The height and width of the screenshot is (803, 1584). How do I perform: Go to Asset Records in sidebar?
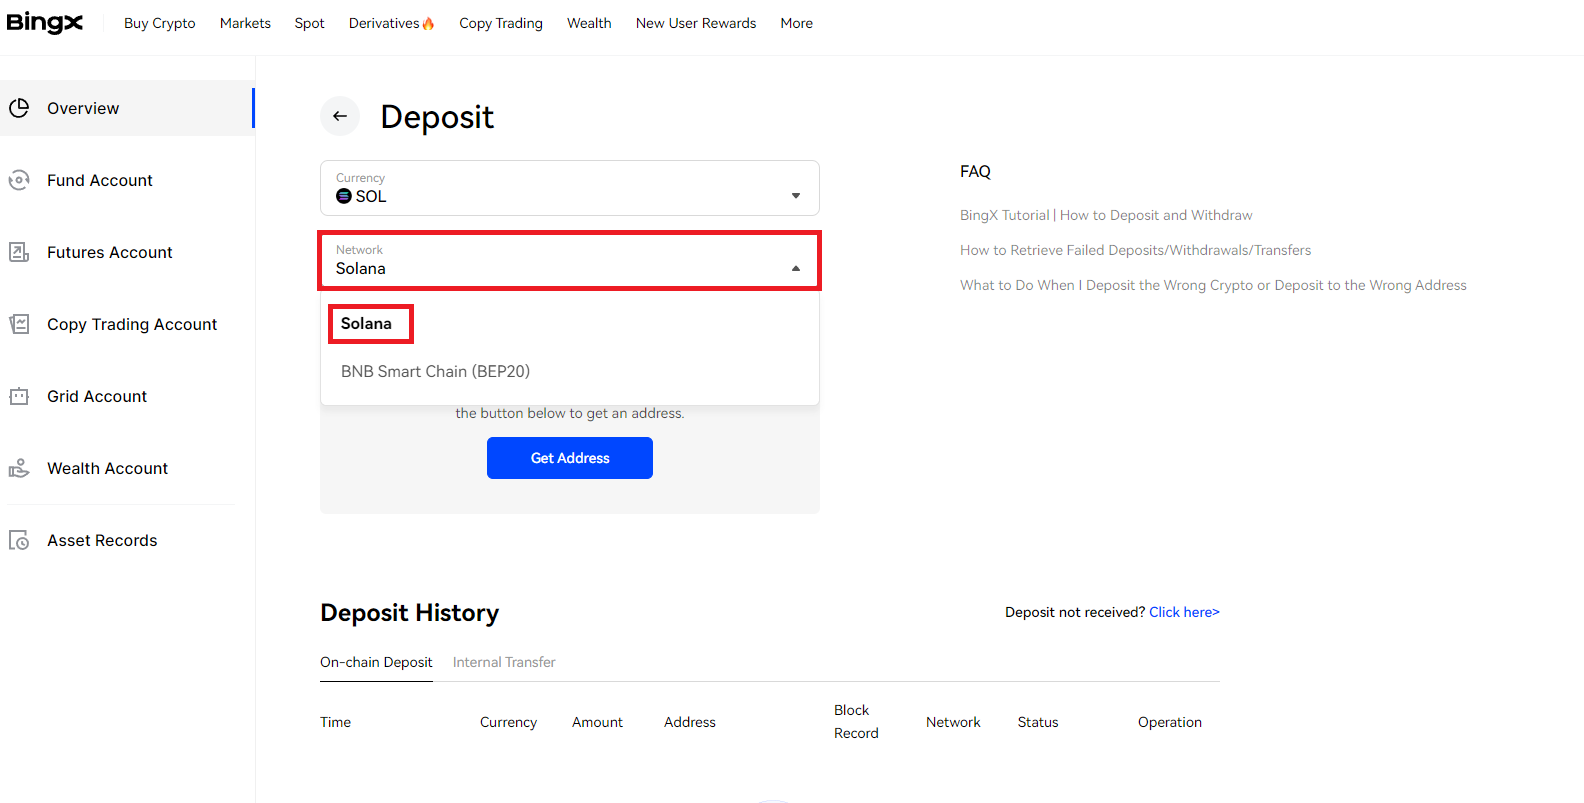pyautogui.click(x=127, y=540)
